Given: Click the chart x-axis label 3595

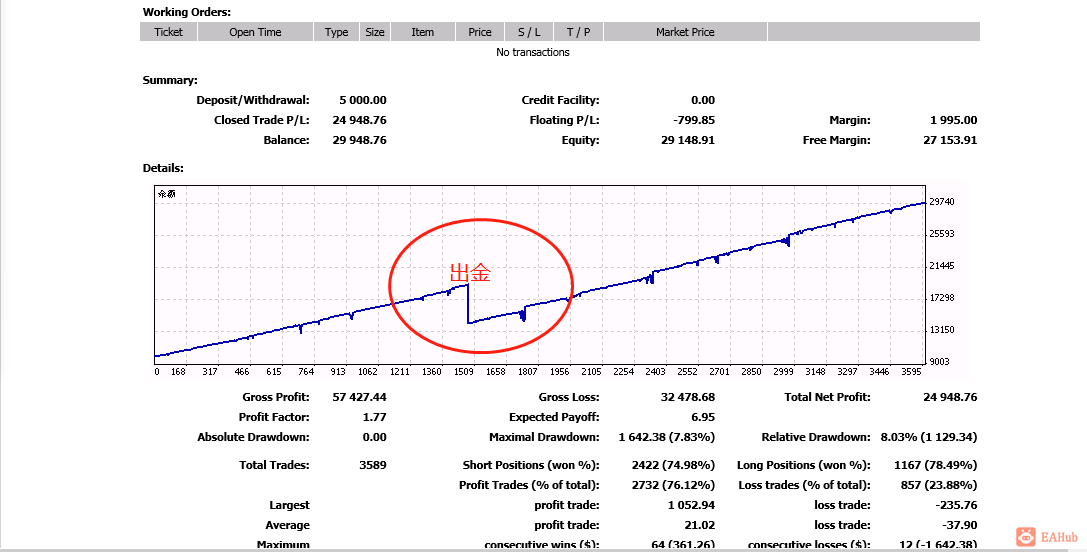Looking at the screenshot, I should [911, 372].
